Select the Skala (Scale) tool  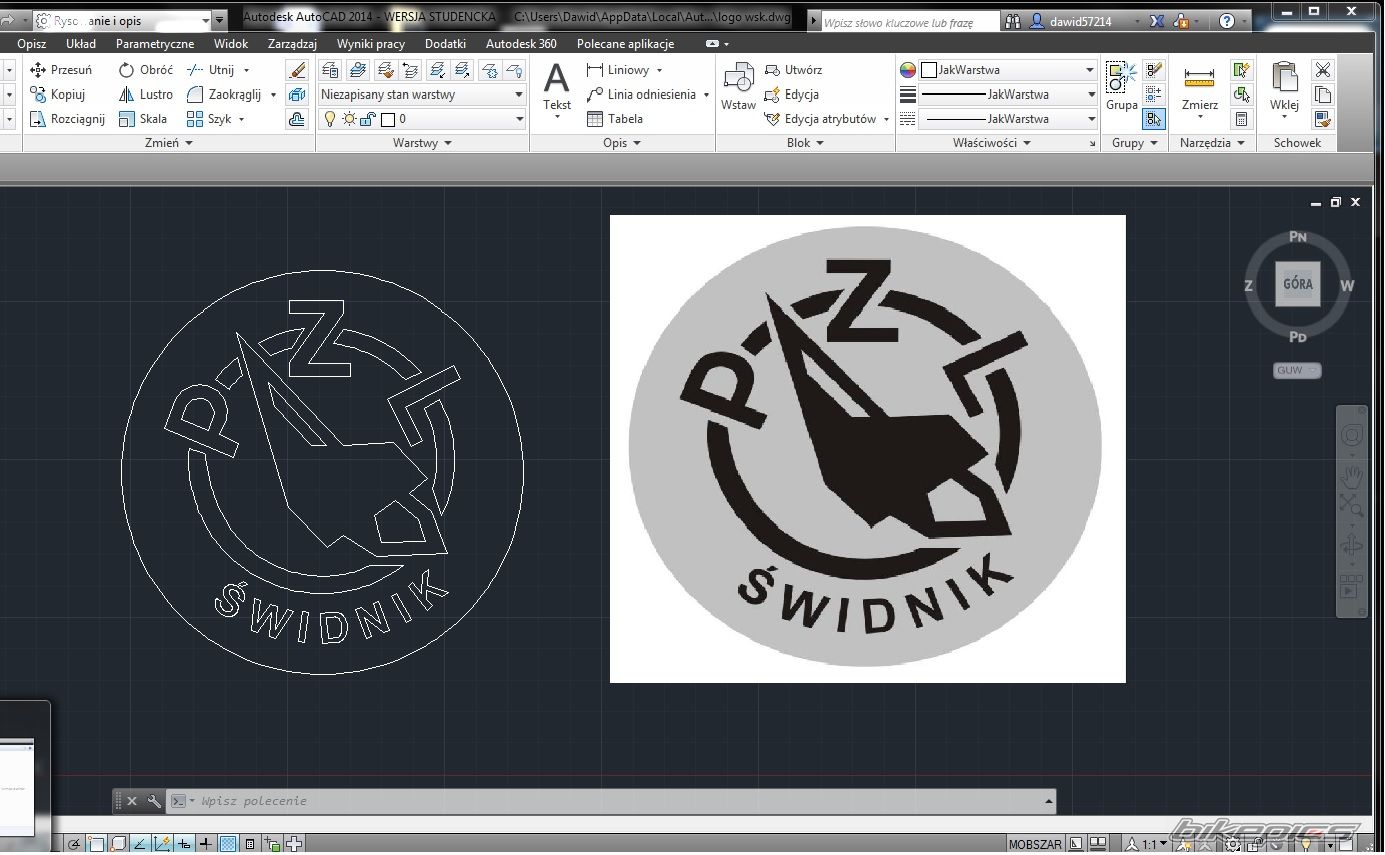(x=142, y=118)
